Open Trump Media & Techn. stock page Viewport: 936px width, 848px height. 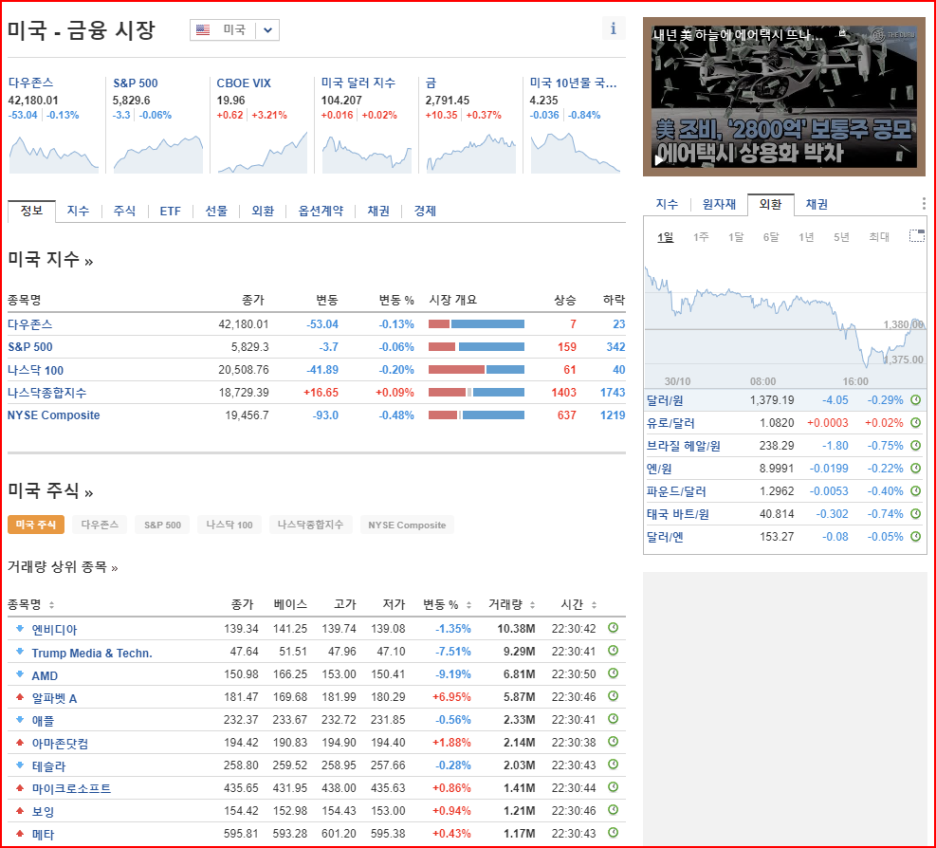pyautogui.click(x=92, y=653)
